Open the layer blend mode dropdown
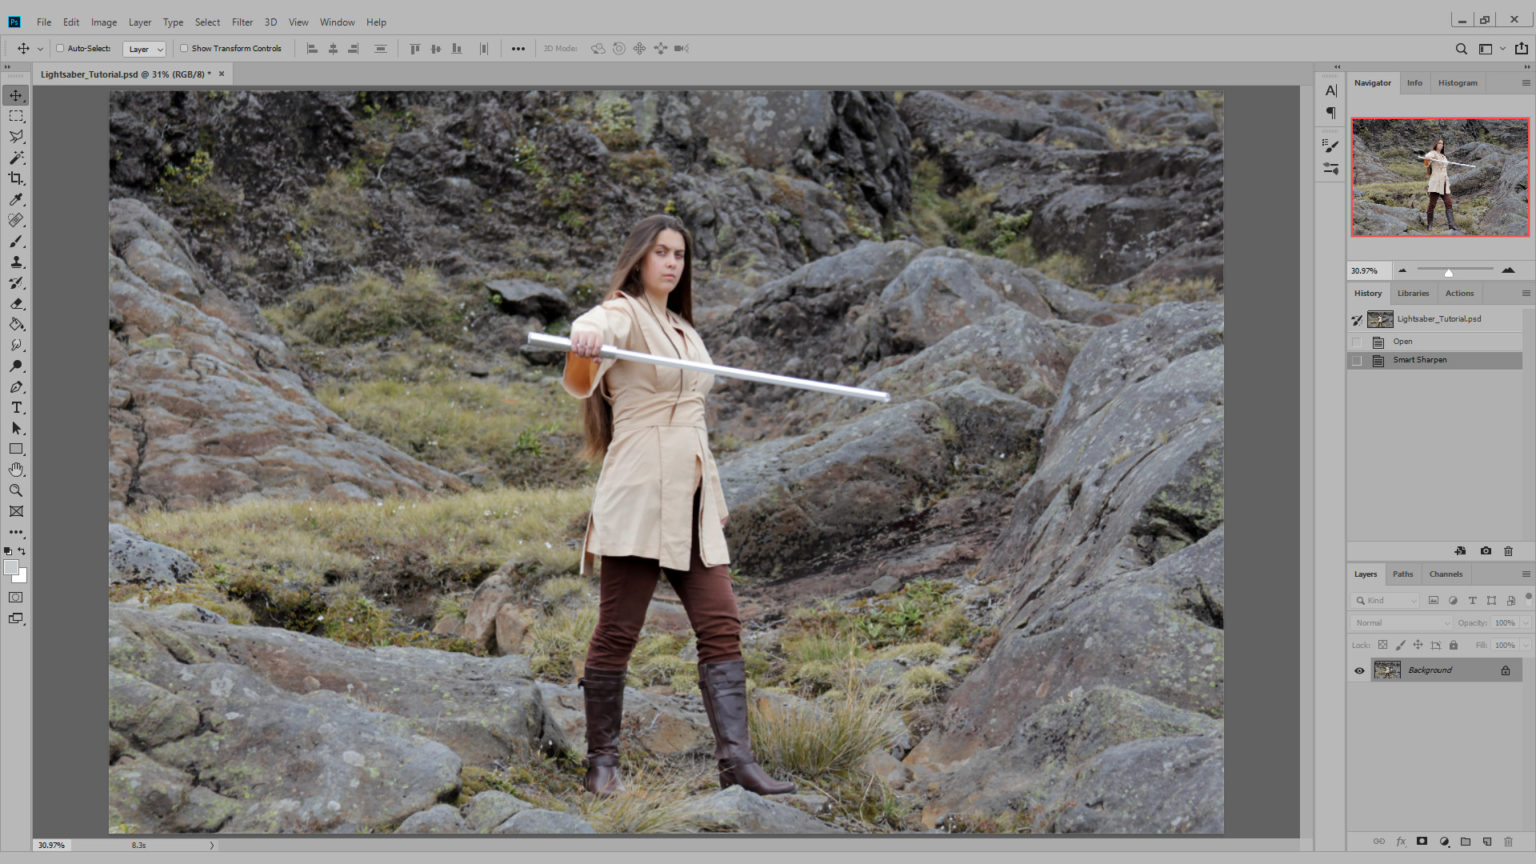This screenshot has width=1536, height=864. point(1400,622)
